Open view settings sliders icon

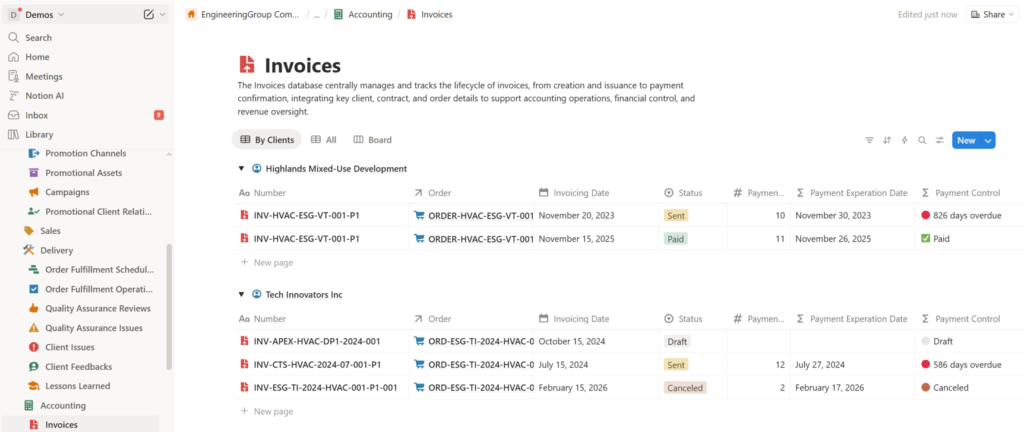pyautogui.click(x=939, y=141)
